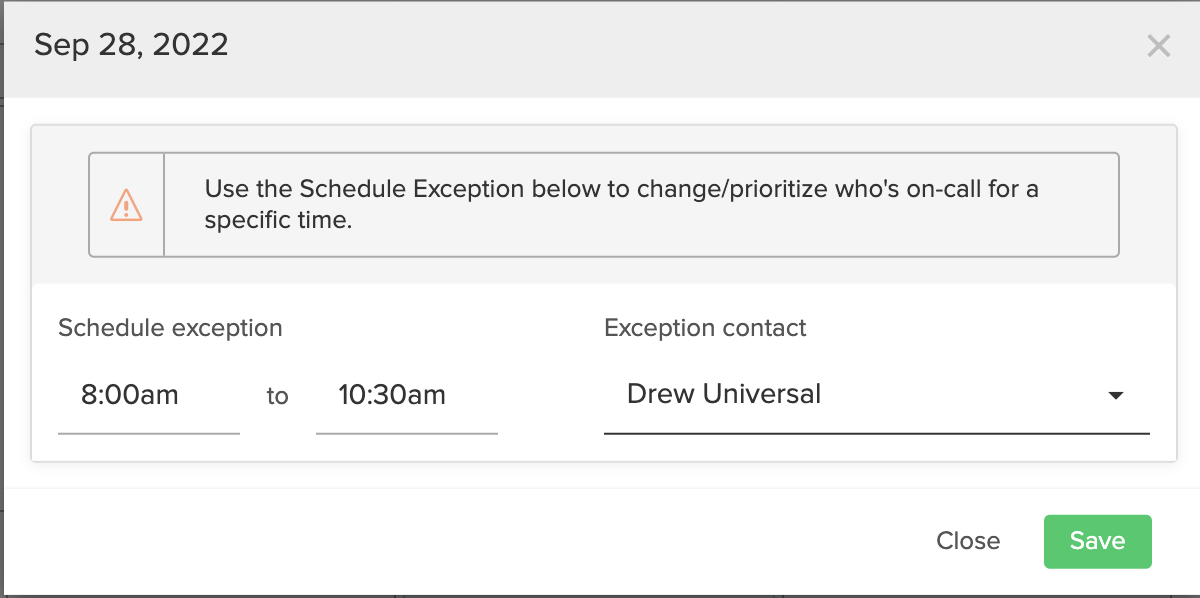
Task: Click the Exception contact label
Action: point(705,328)
